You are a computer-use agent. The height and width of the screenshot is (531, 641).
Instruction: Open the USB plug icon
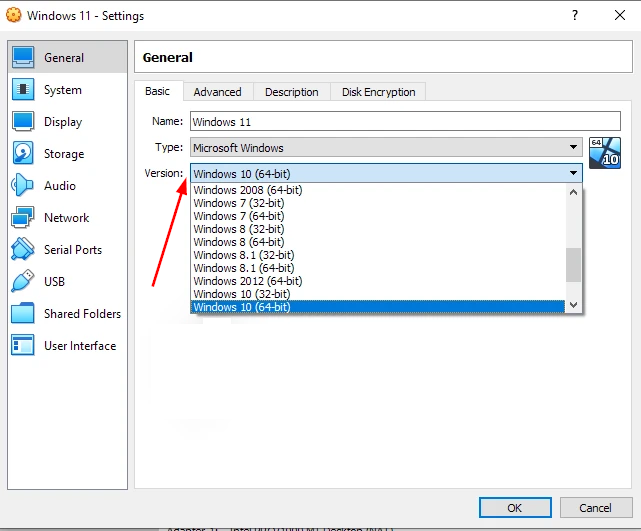coord(23,281)
